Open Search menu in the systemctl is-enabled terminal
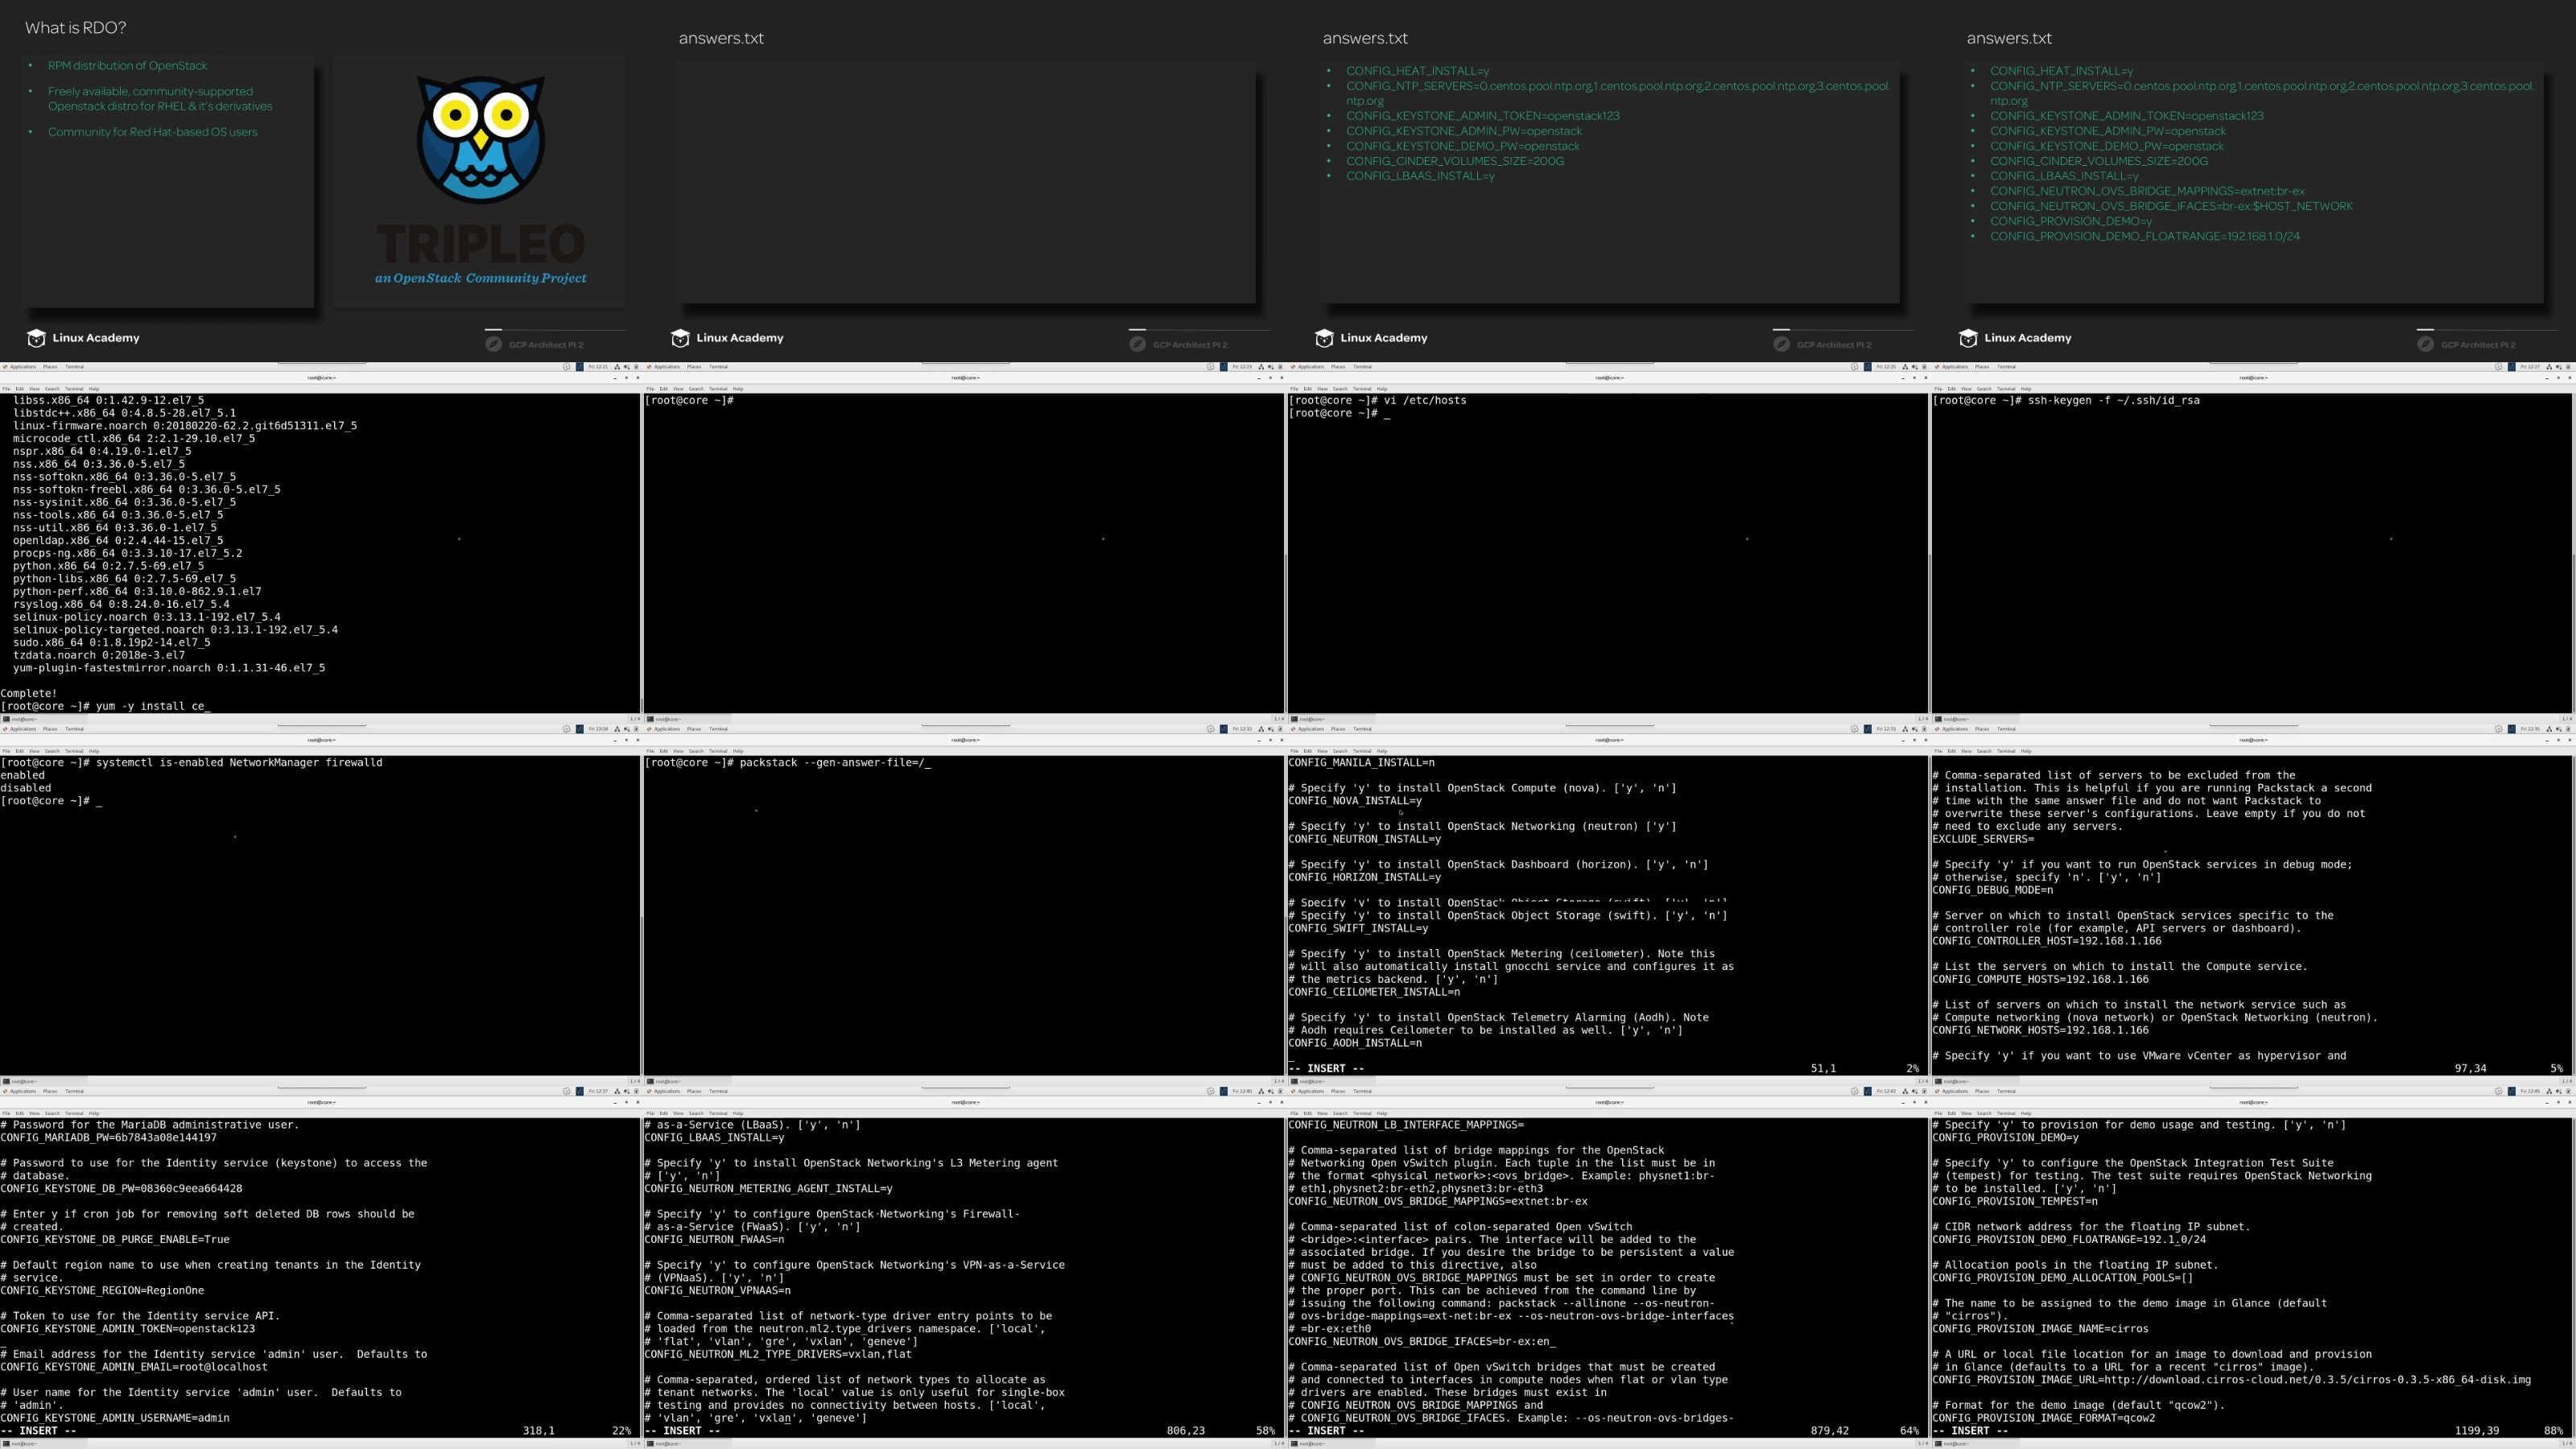The width and height of the screenshot is (2576, 1449). (x=52, y=751)
